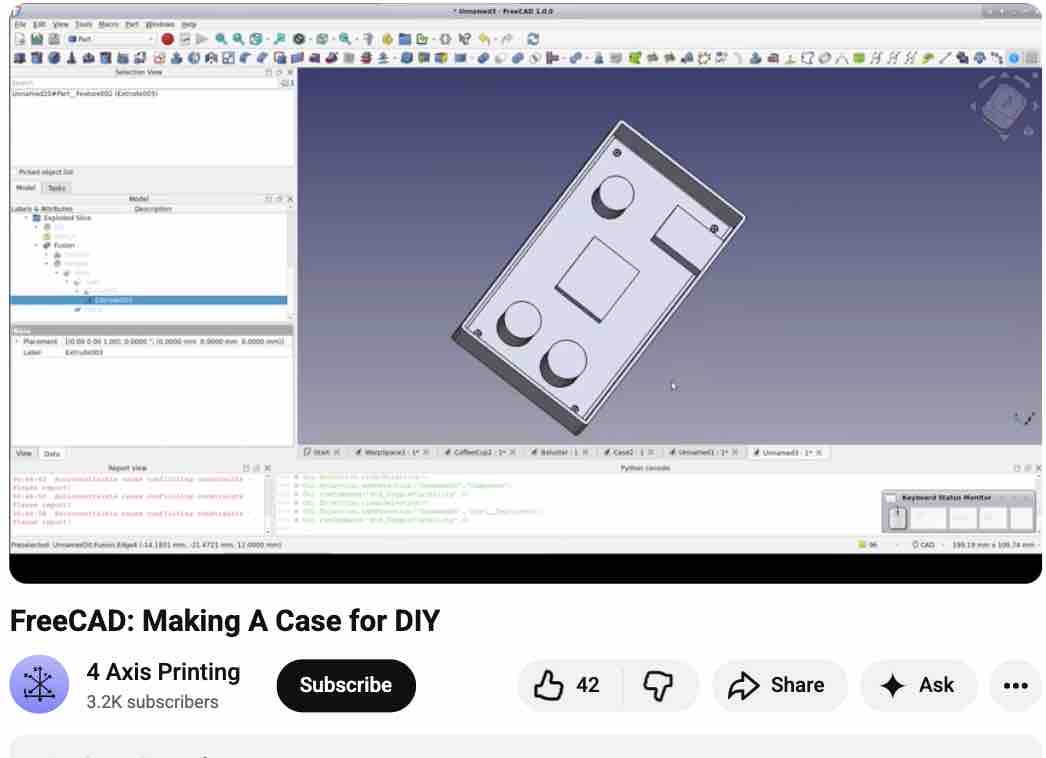Click the Fit all zoom icon
This screenshot has height=758, width=1046.
click(x=221, y=39)
